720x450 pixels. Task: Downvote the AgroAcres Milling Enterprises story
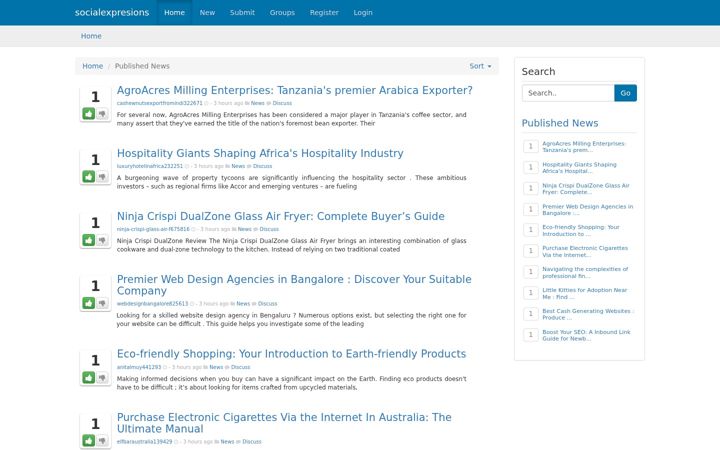tap(102, 113)
